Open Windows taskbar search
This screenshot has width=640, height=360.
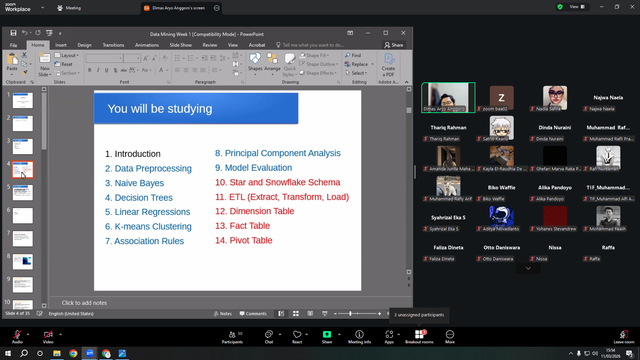pyautogui.click(x=24, y=353)
